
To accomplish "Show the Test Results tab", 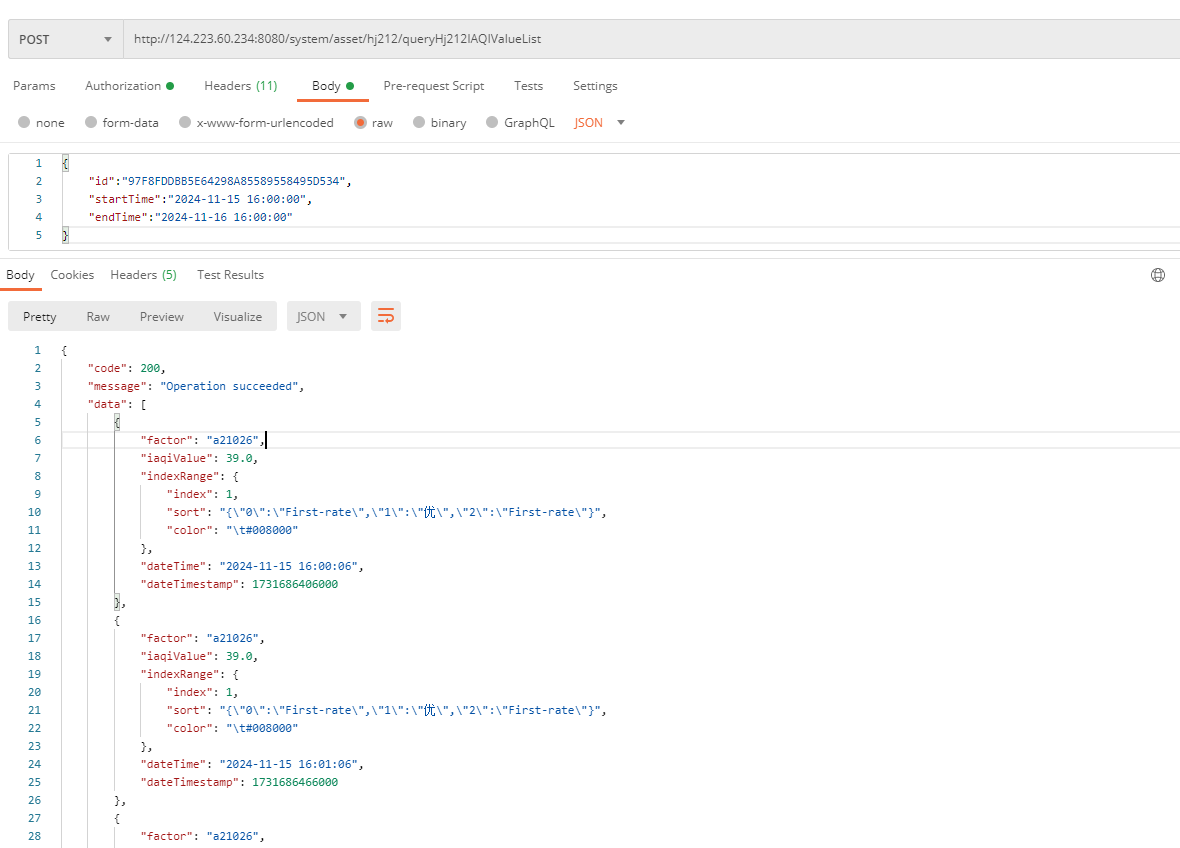I will [x=230, y=275].
